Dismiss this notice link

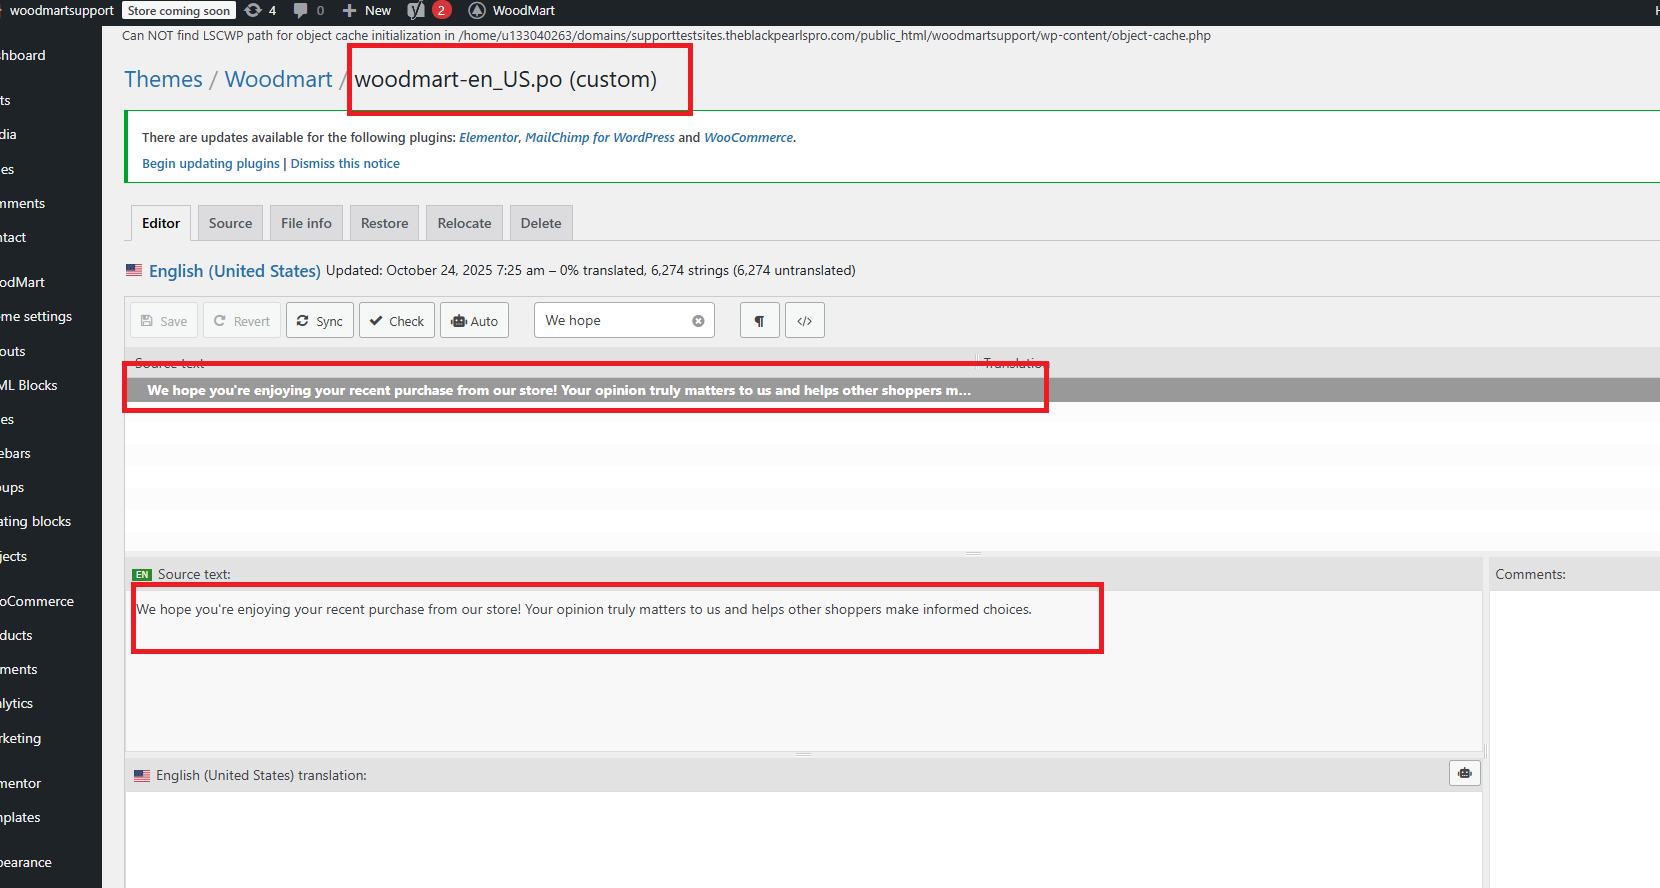point(345,164)
